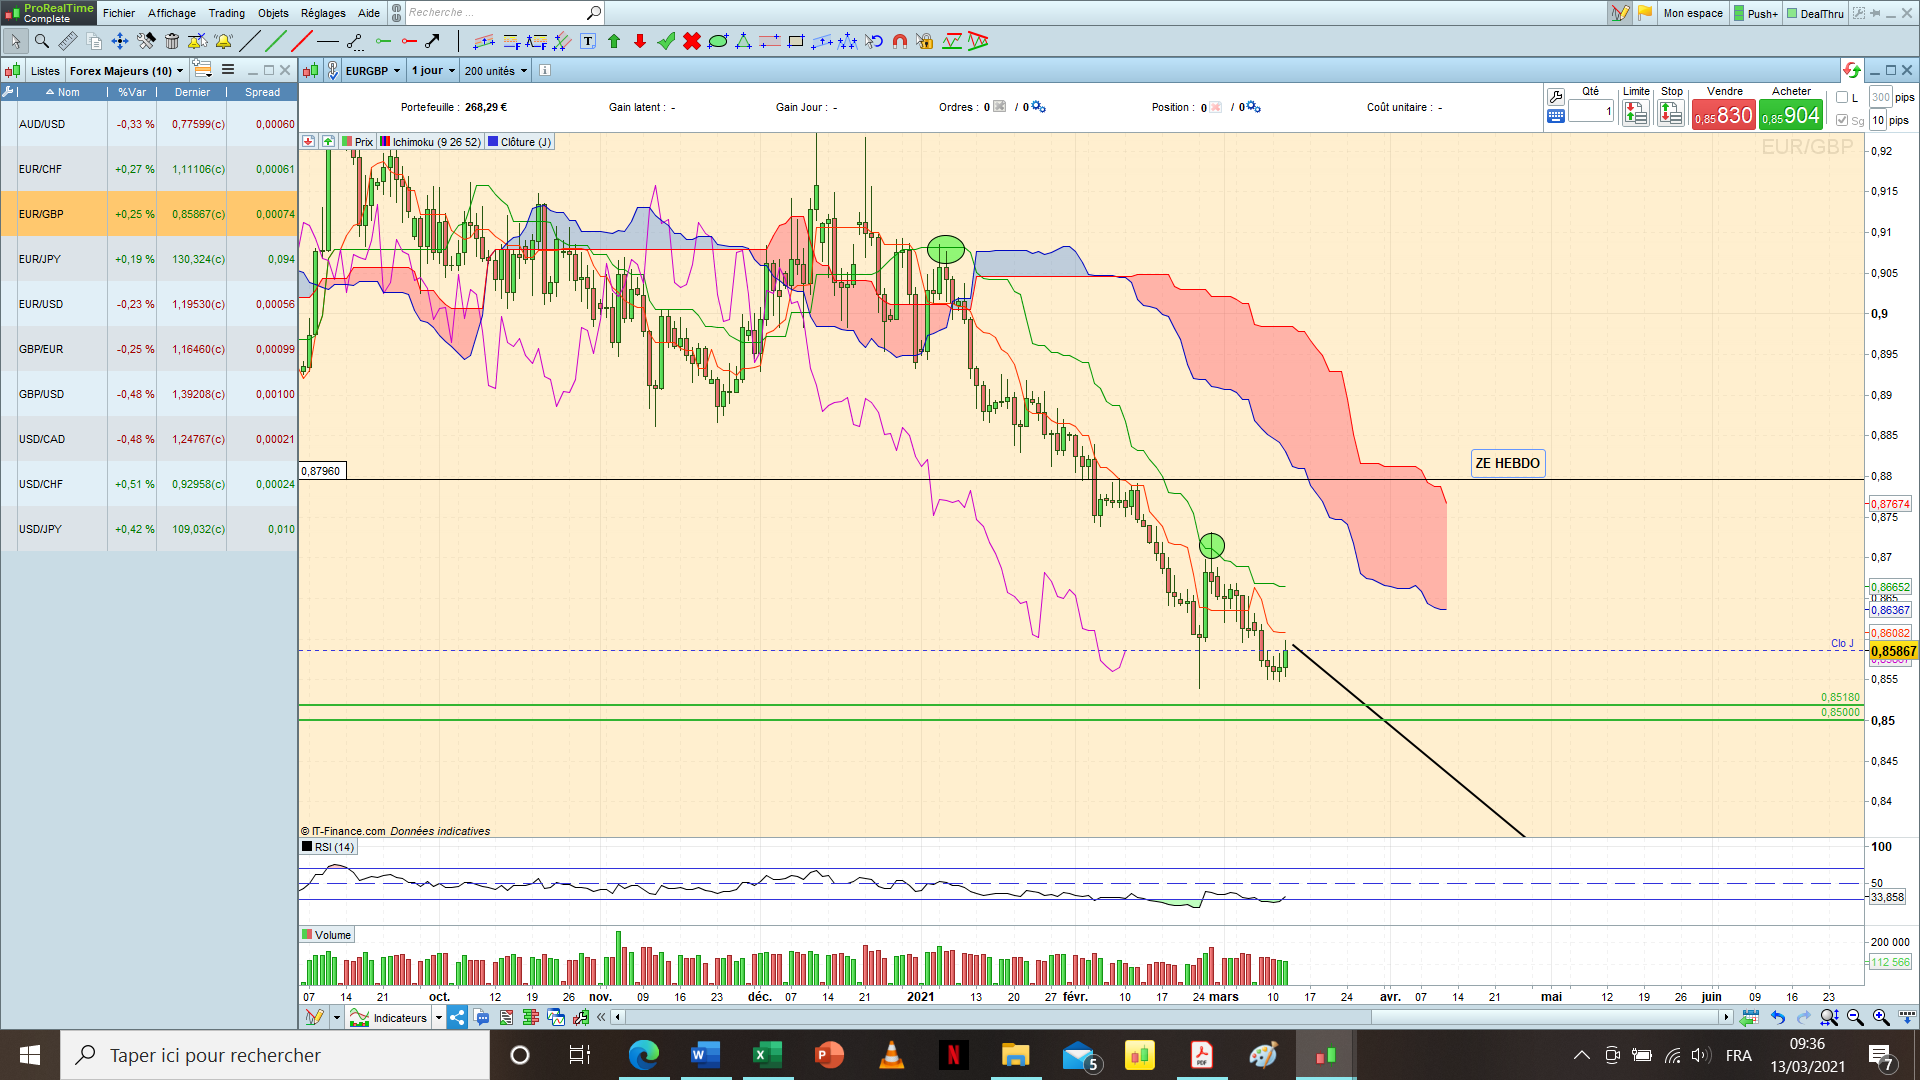Open the Objets menu

(x=273, y=13)
